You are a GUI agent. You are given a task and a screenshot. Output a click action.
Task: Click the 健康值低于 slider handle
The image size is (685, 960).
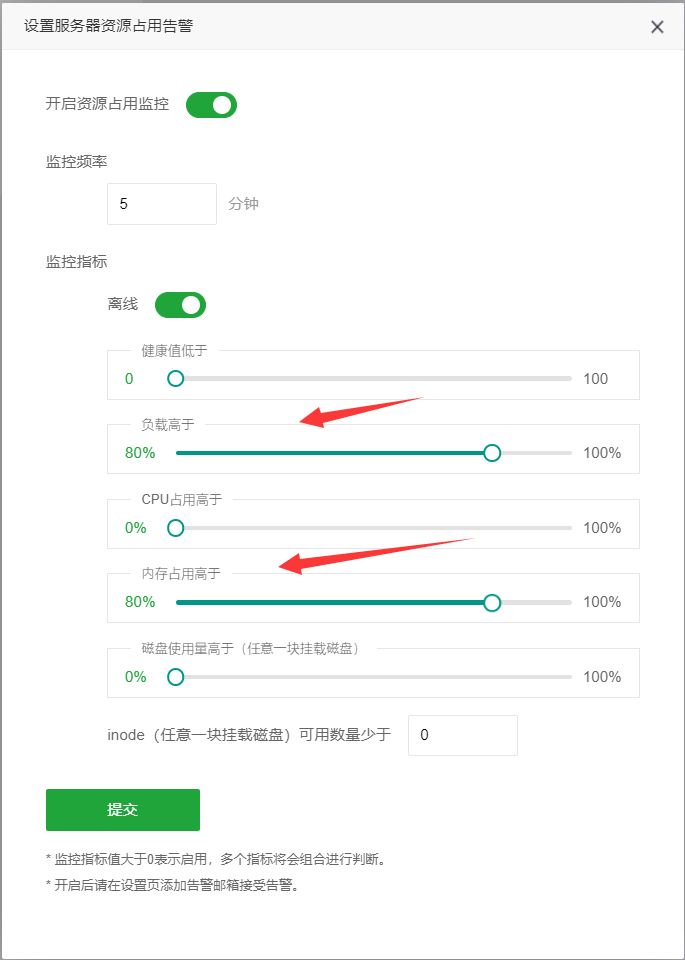(x=176, y=379)
